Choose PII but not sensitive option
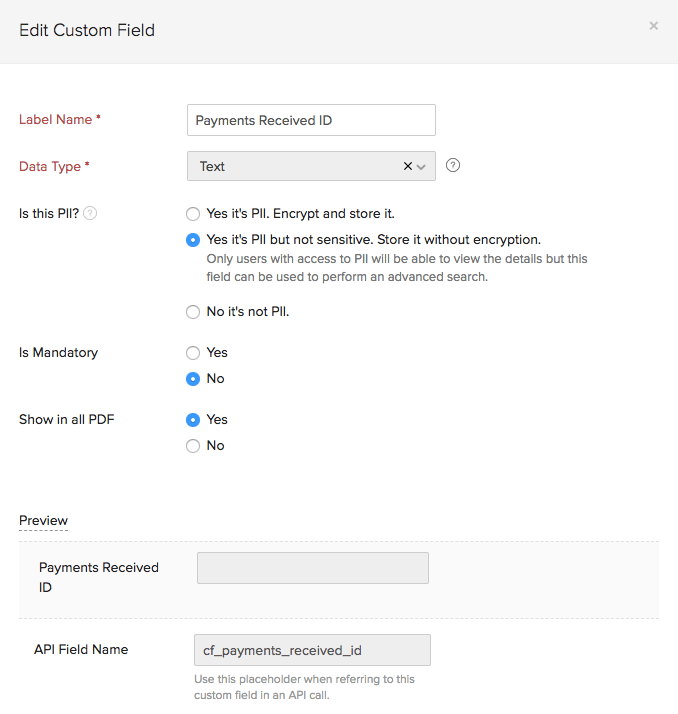 [x=193, y=240]
